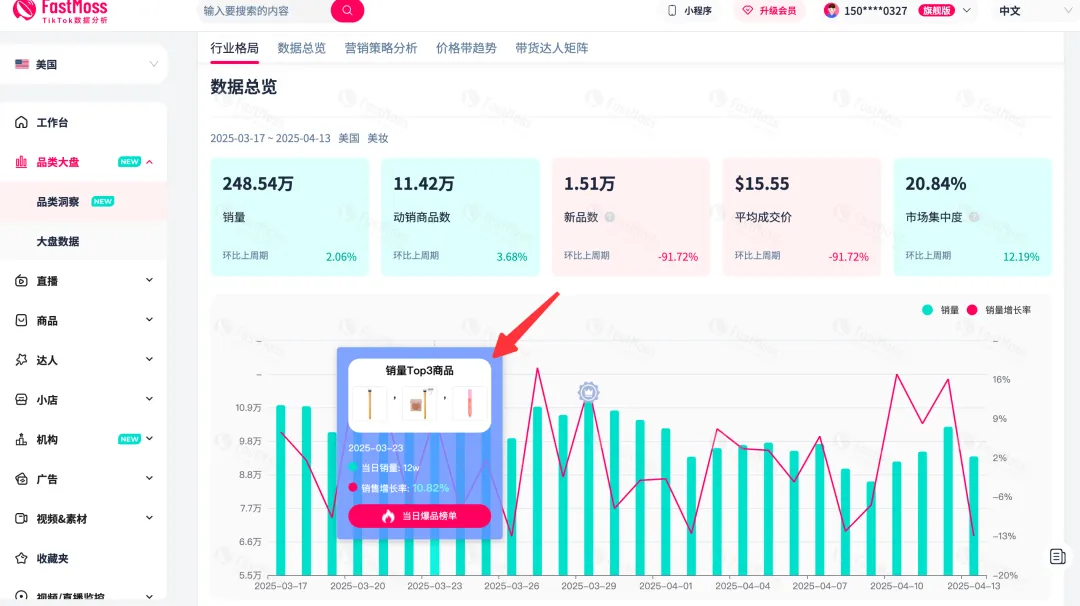
Task: Open the floating document icon at right
Action: 1058,556
